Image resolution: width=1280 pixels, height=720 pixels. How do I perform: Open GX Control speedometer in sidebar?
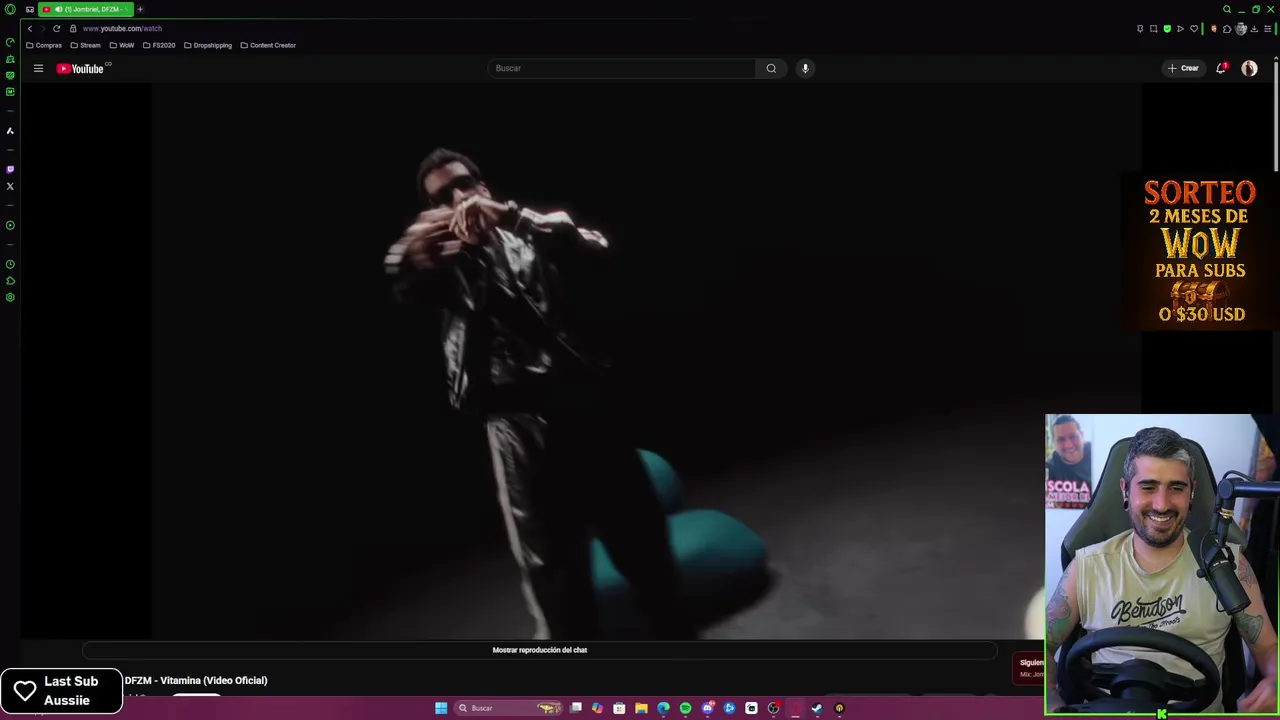(x=10, y=42)
